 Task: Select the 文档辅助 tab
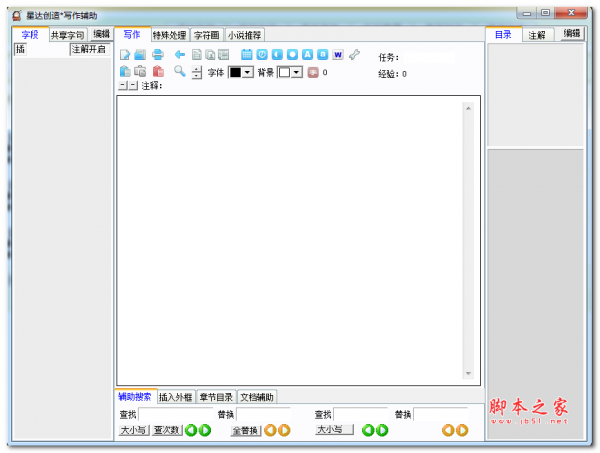click(257, 397)
